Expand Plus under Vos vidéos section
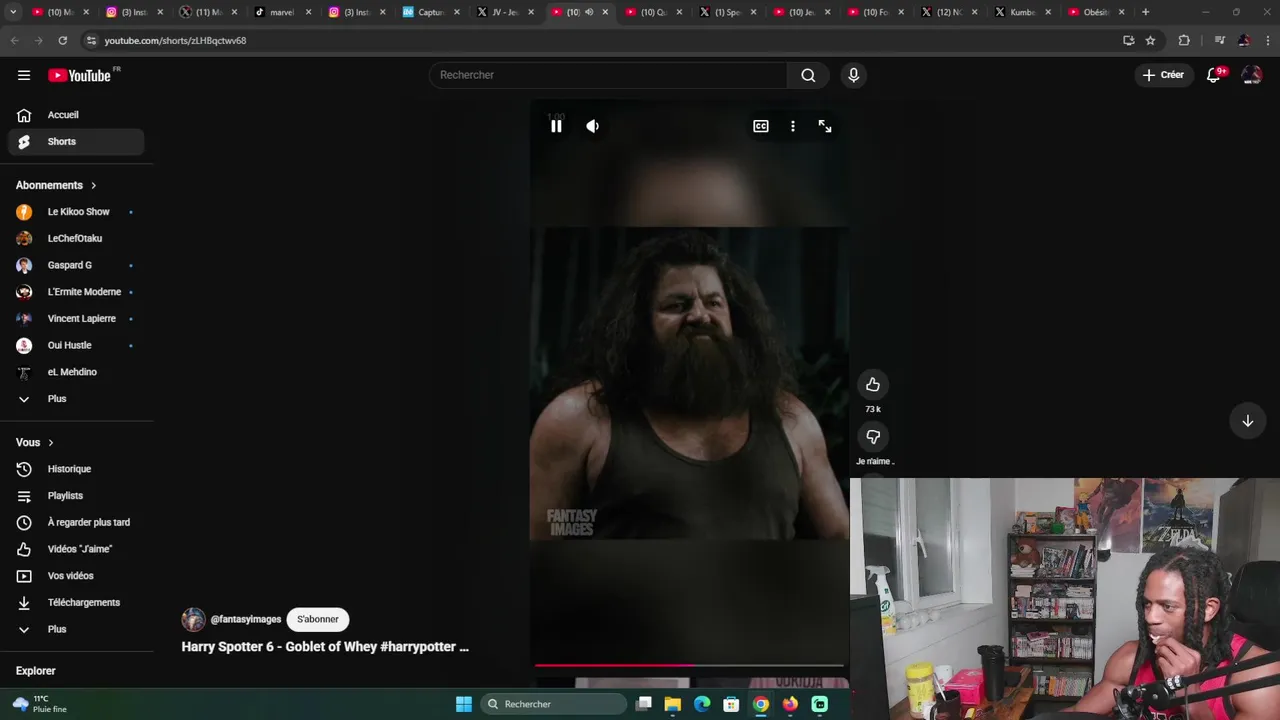 tap(76, 629)
